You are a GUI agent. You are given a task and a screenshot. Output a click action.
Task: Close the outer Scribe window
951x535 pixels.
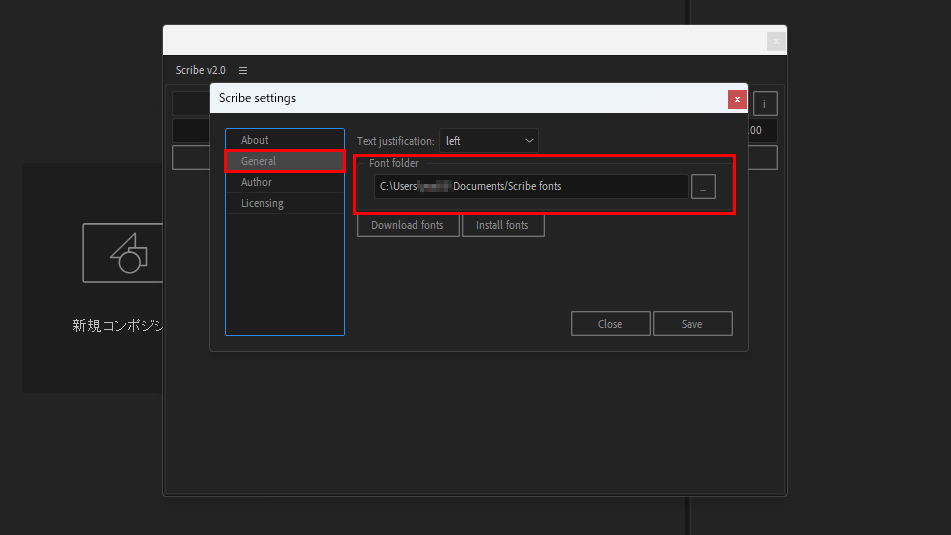pos(776,41)
